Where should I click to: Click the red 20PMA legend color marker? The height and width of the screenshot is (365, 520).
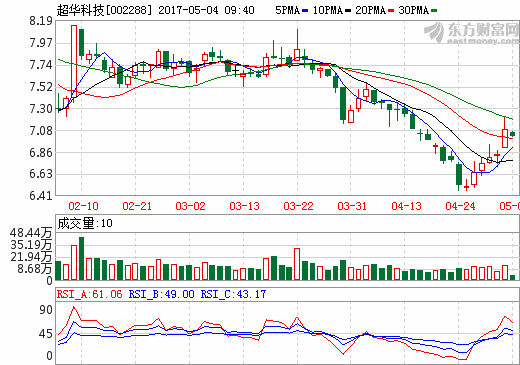(391, 11)
